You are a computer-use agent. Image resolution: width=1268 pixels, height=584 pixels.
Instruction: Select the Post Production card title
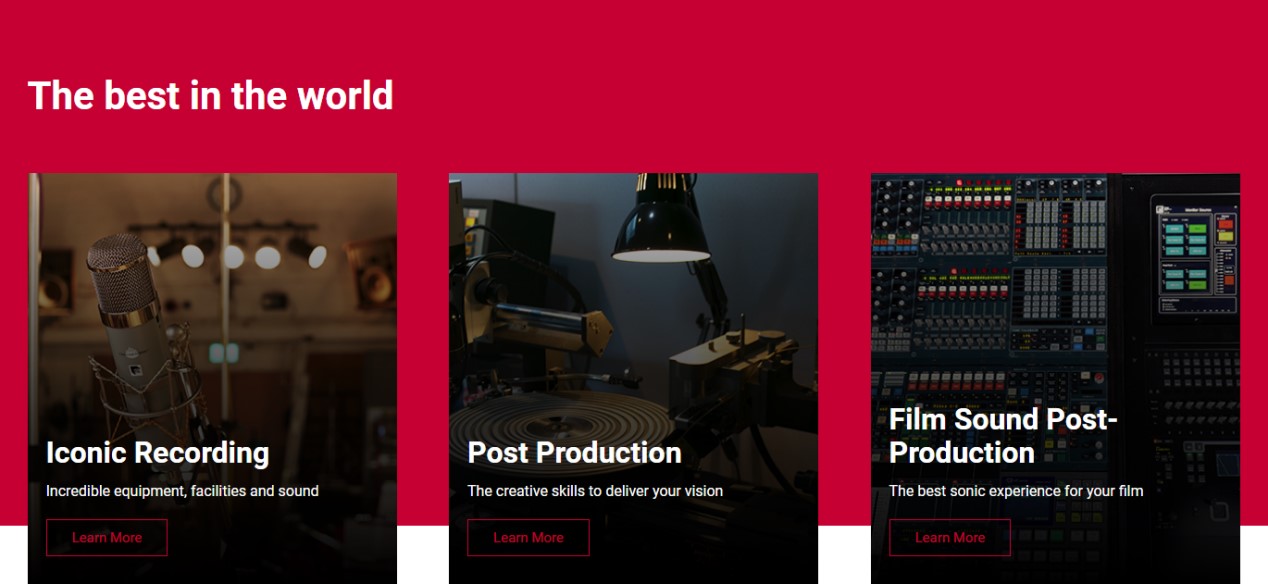click(574, 453)
